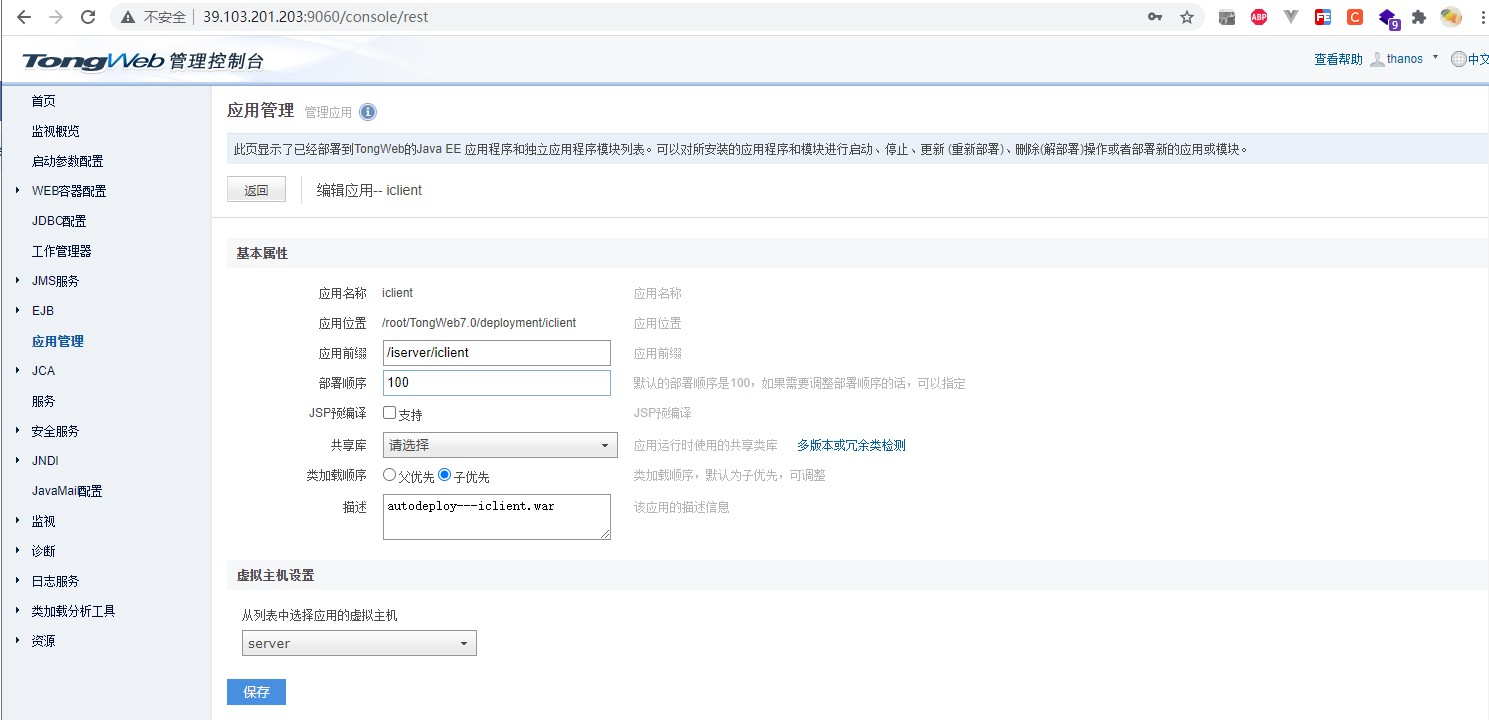The height and width of the screenshot is (720, 1489).
Task: Open the thanos user menu arrow
Action: 1436,57
